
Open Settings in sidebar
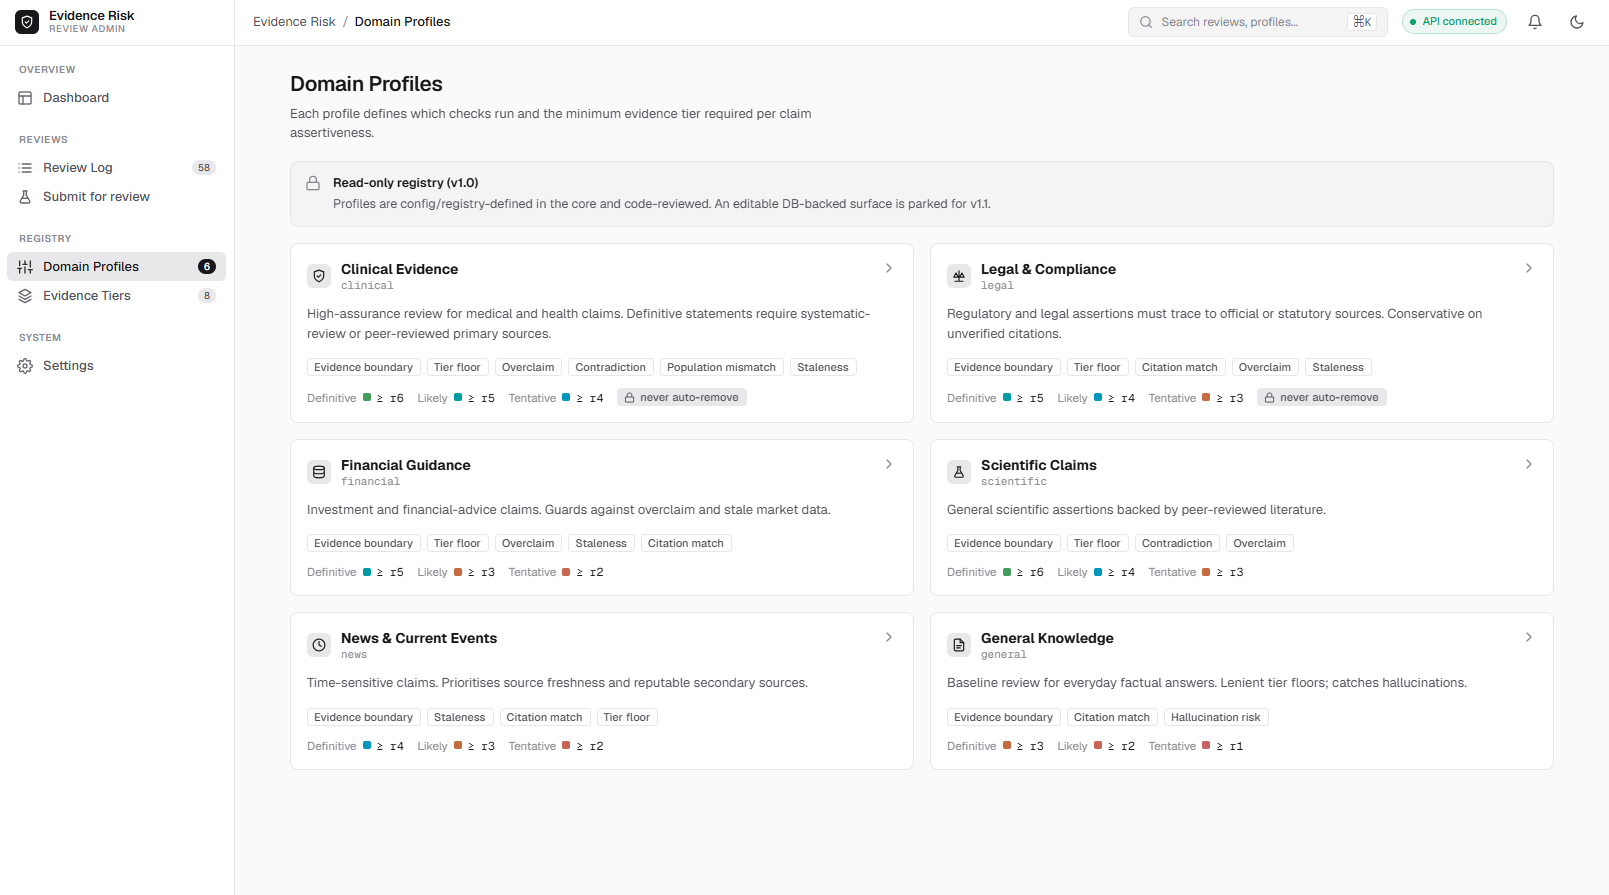[x=116, y=366]
